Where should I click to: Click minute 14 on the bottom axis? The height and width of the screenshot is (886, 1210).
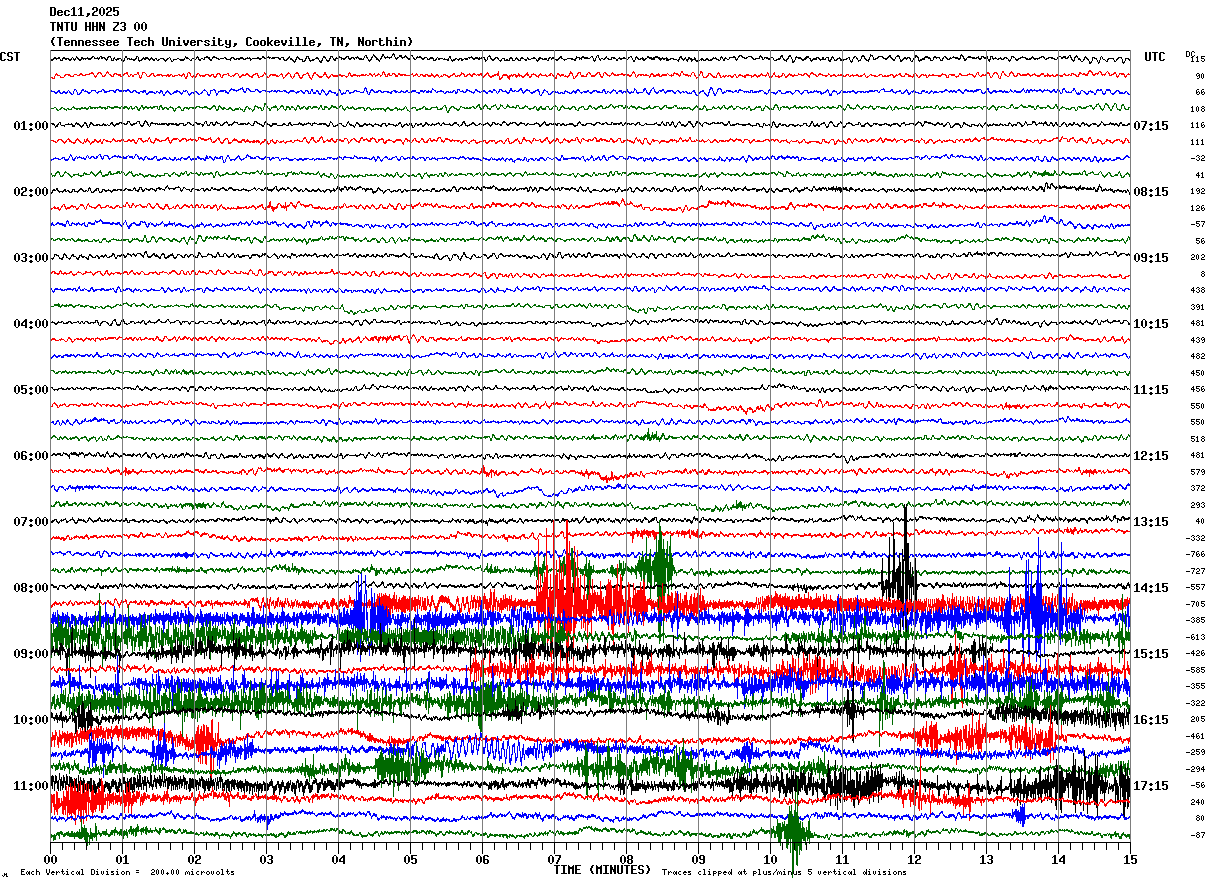coord(1059,859)
